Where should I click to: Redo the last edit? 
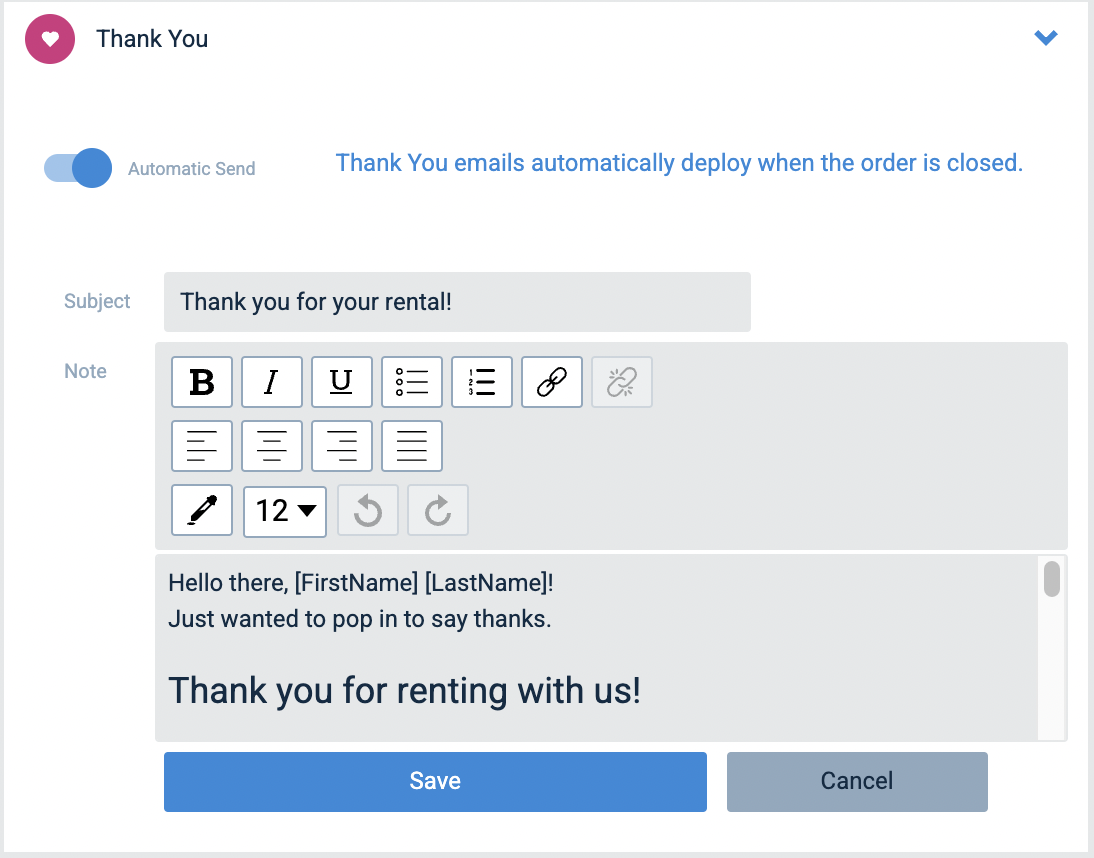(437, 511)
